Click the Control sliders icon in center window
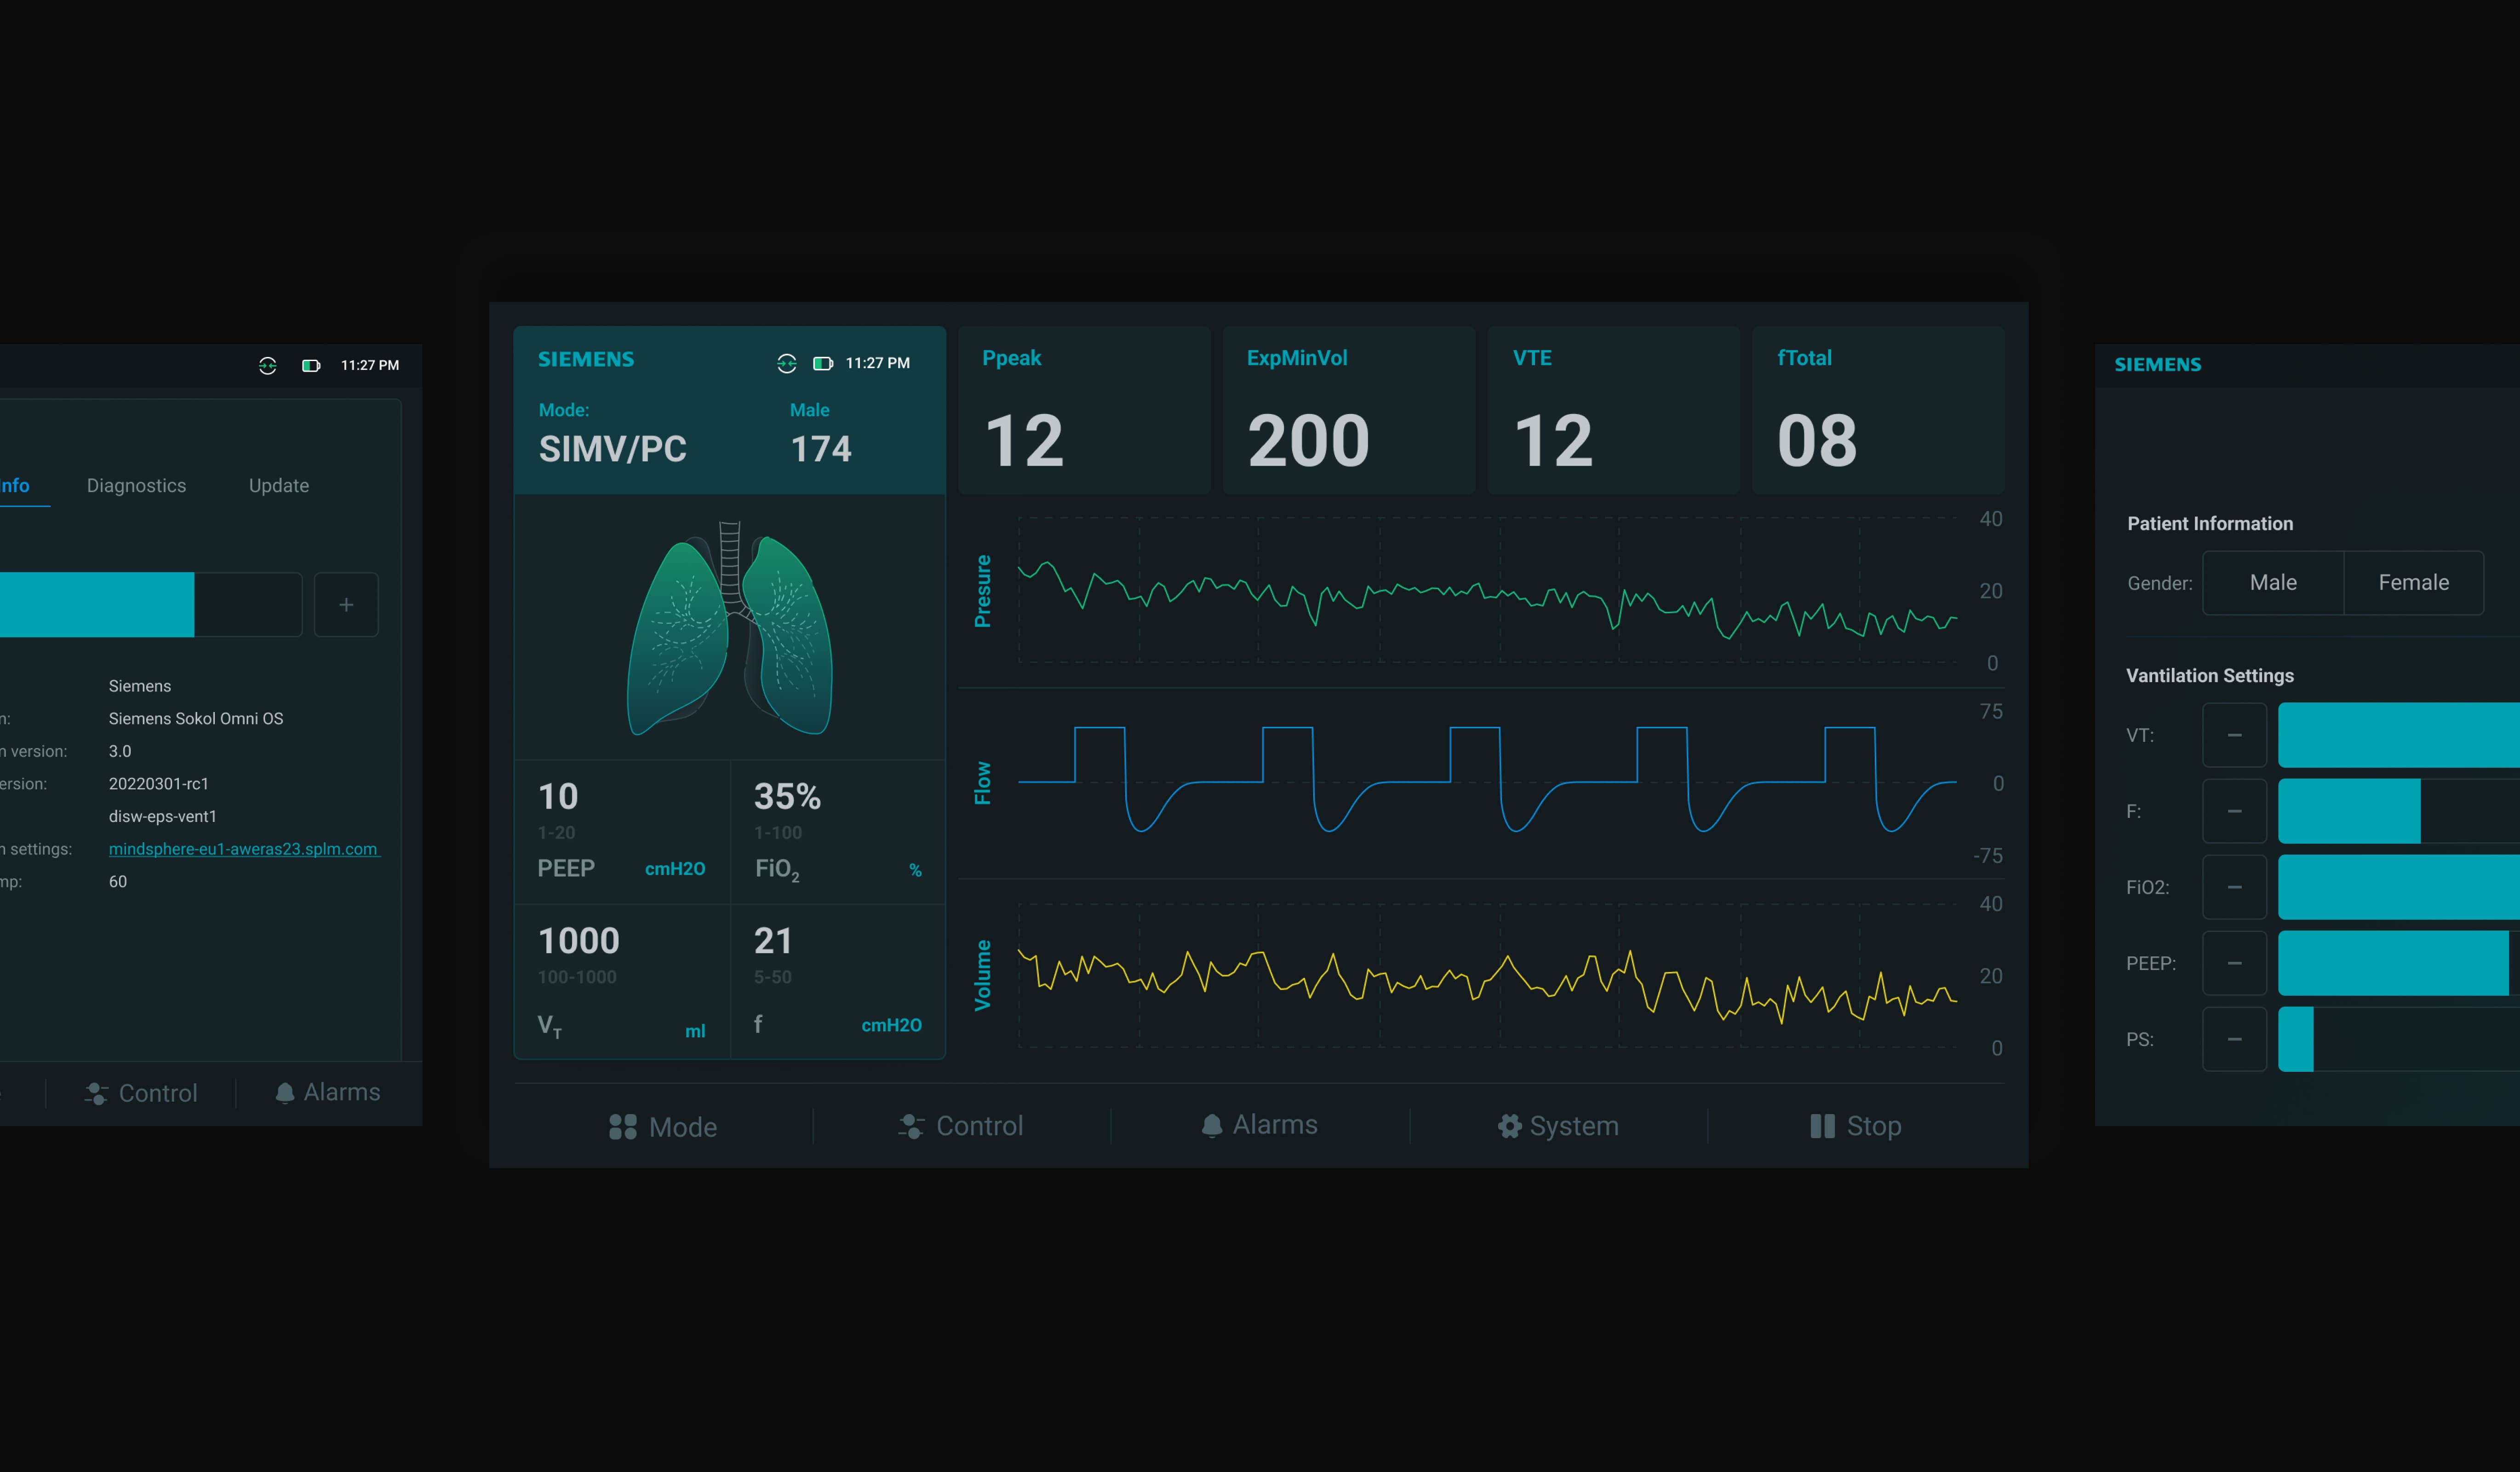The width and height of the screenshot is (2520, 1472). (x=911, y=1126)
